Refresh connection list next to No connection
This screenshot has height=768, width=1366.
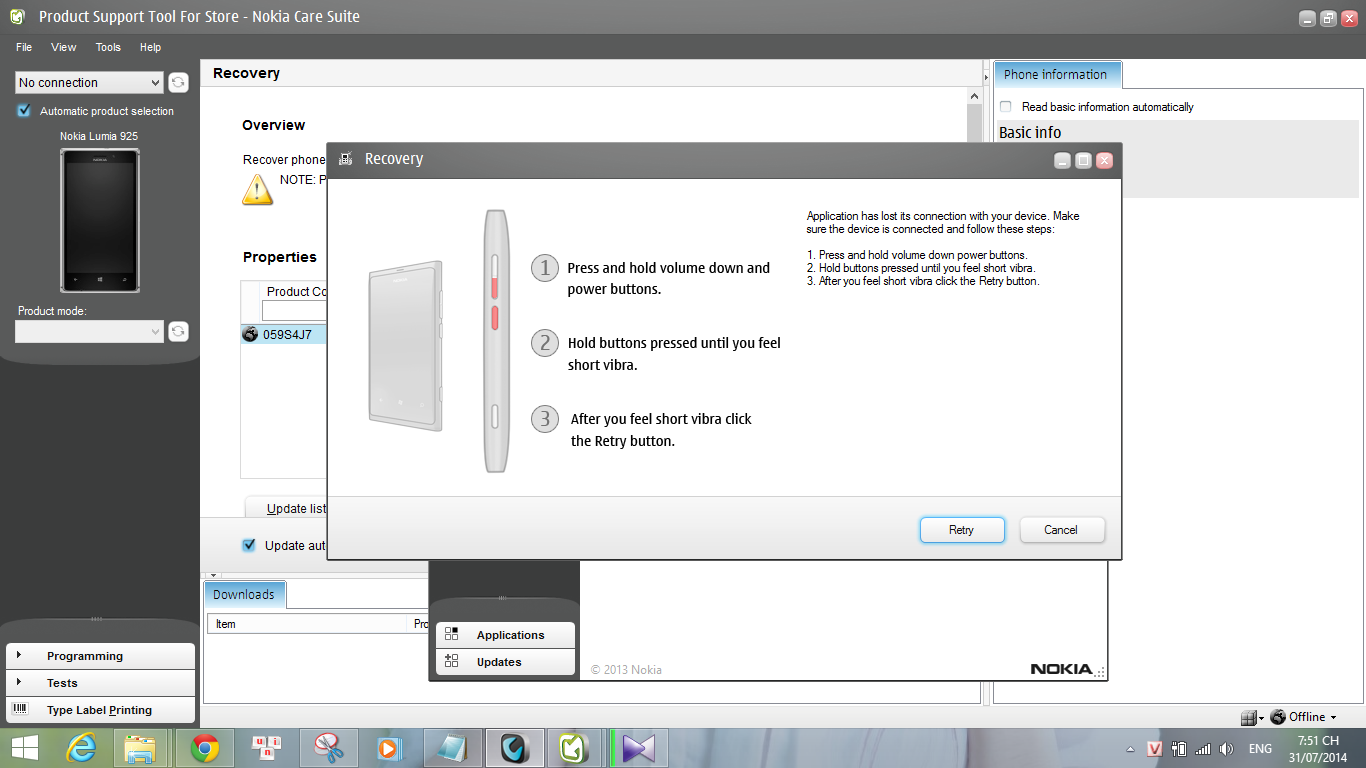tap(178, 83)
